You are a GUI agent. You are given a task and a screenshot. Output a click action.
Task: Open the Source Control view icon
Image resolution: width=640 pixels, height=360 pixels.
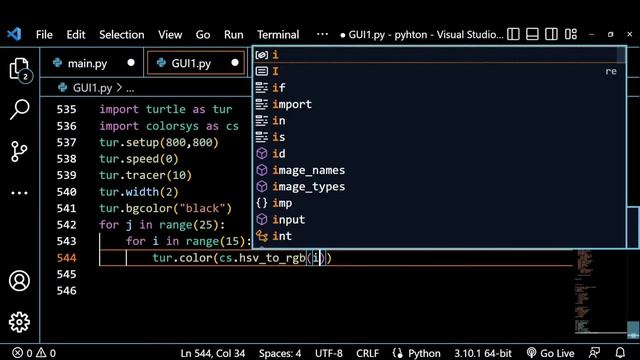[x=19, y=151]
